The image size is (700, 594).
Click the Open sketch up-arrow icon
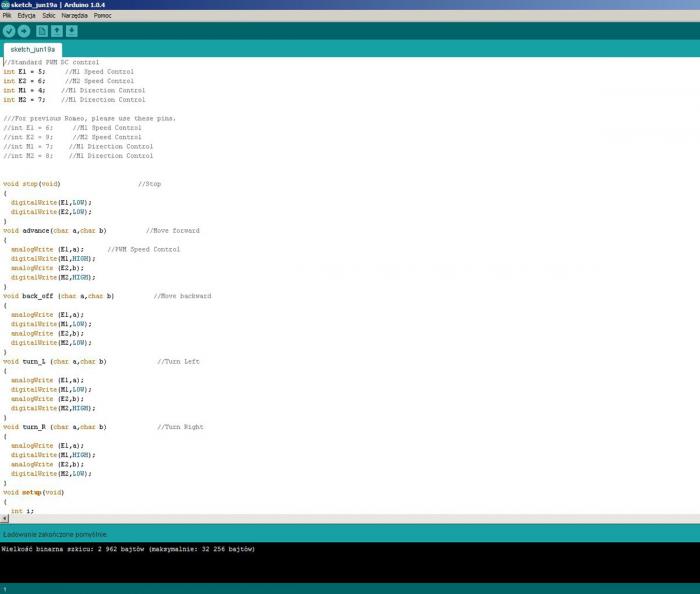(x=57, y=31)
